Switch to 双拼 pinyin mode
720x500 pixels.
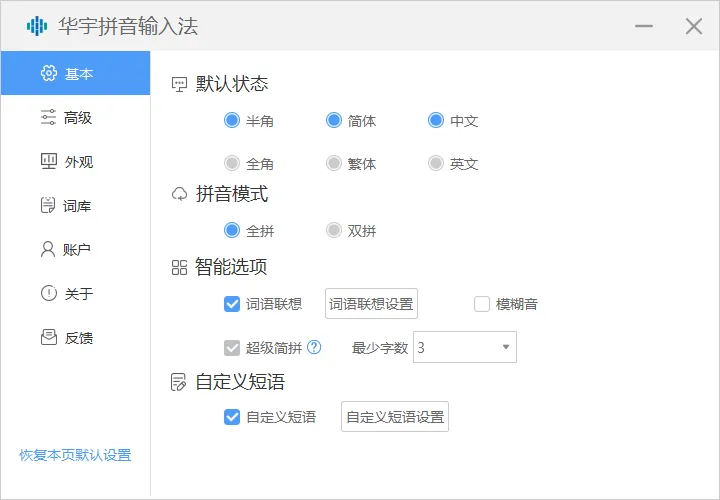point(334,230)
